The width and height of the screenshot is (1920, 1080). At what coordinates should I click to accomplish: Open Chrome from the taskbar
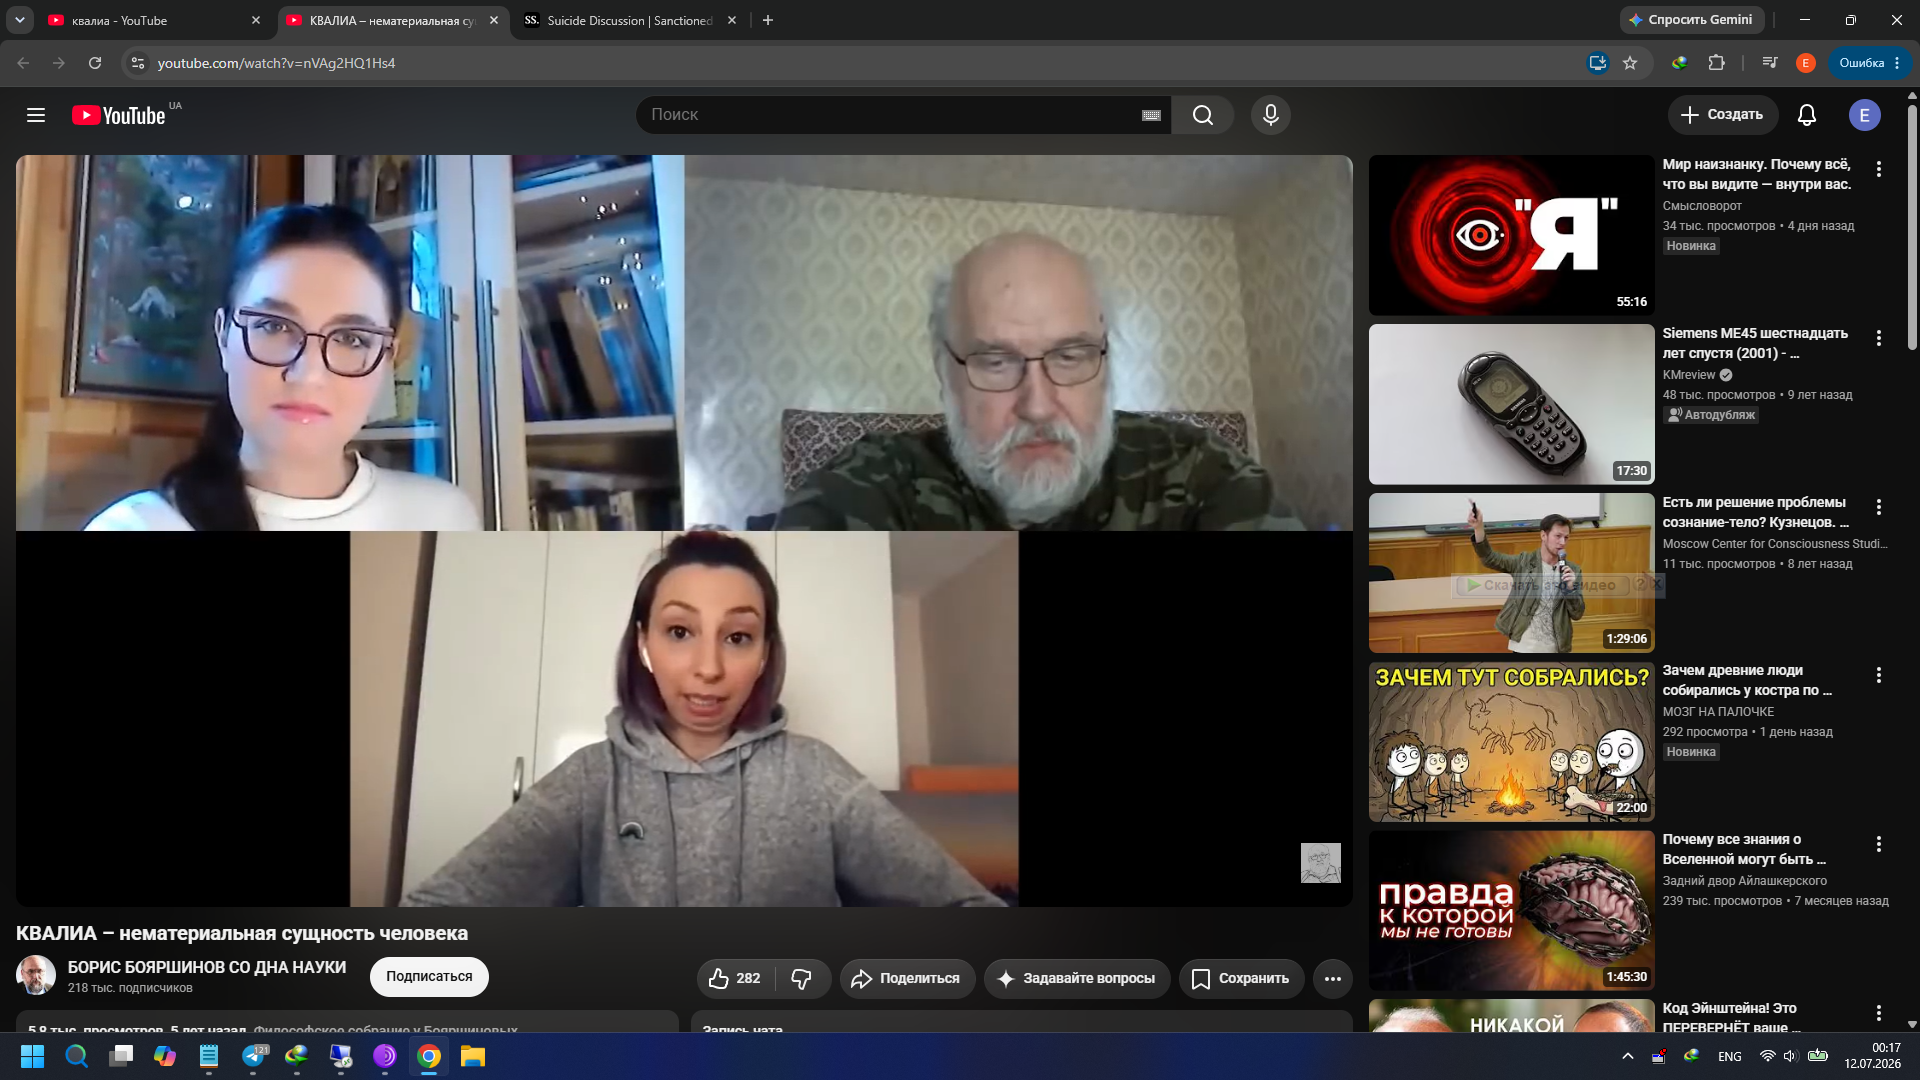429,1056
